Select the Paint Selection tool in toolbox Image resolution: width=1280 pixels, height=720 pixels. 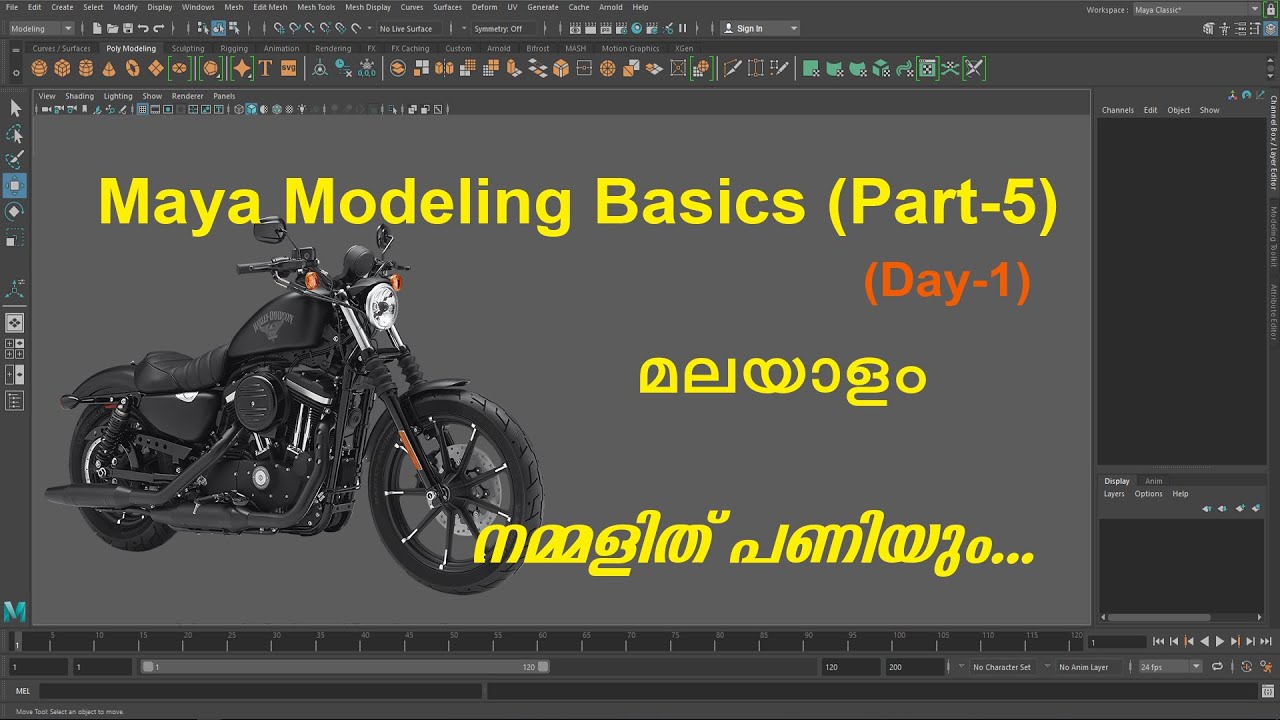15,160
